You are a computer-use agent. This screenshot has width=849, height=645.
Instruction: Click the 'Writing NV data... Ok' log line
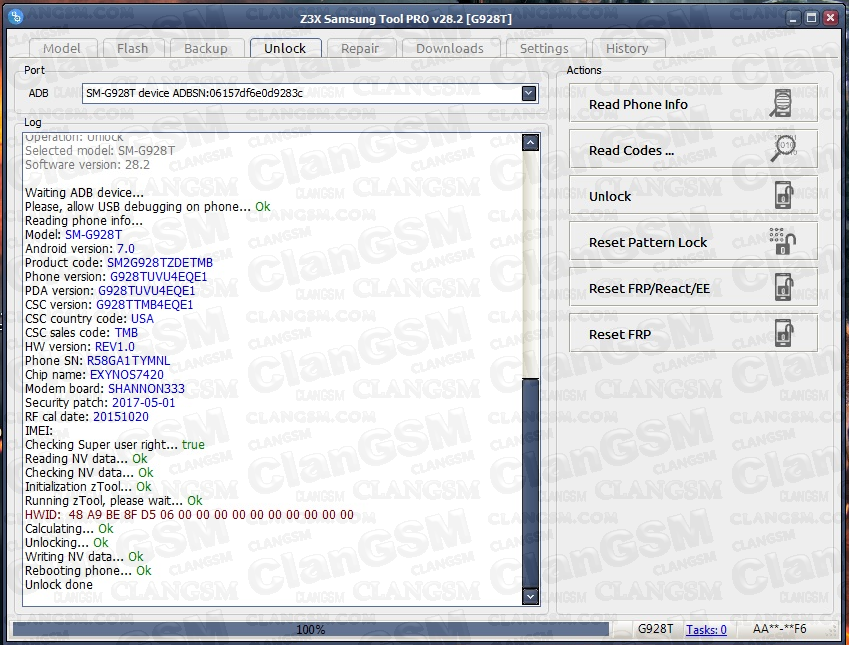point(84,557)
